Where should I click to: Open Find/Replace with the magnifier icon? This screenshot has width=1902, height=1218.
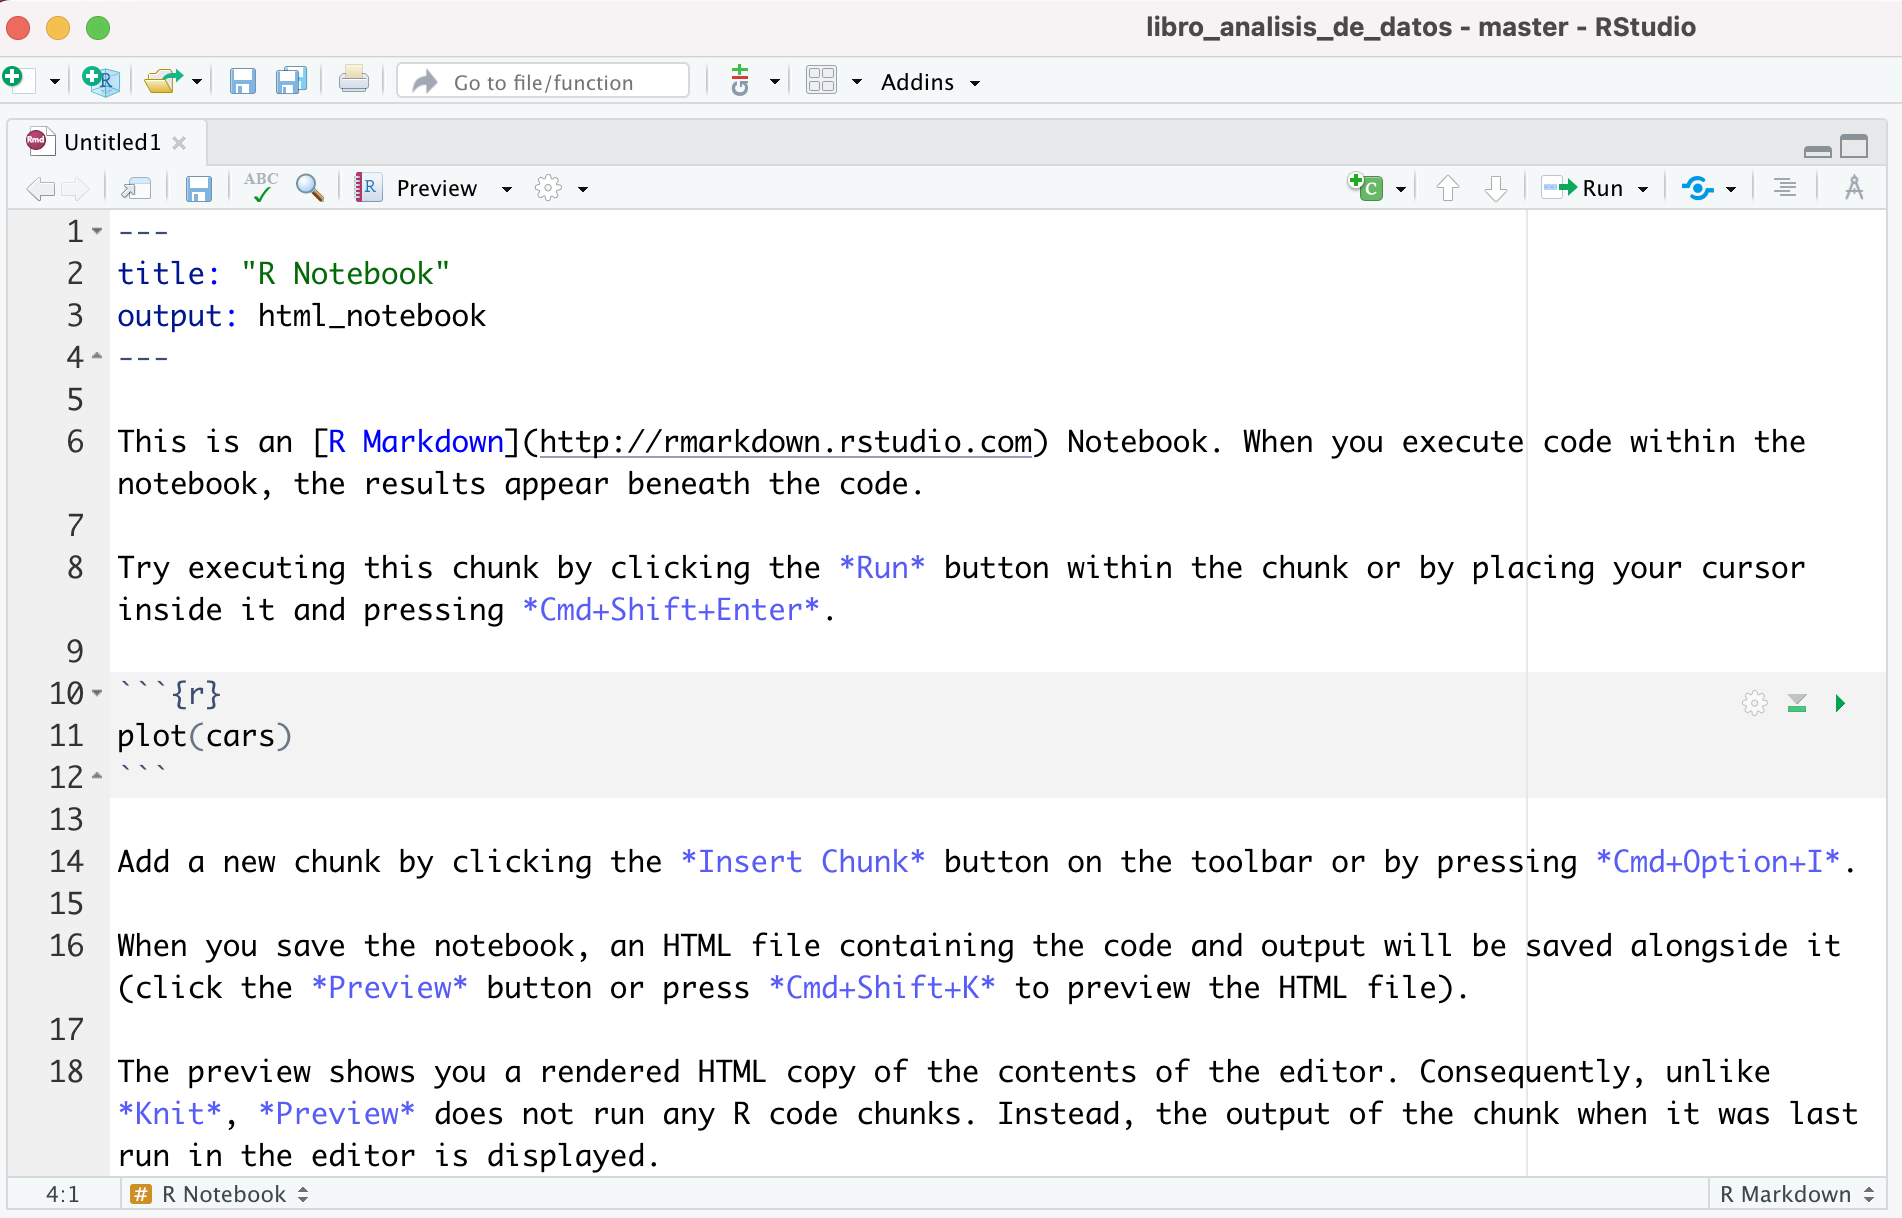pyautogui.click(x=309, y=187)
